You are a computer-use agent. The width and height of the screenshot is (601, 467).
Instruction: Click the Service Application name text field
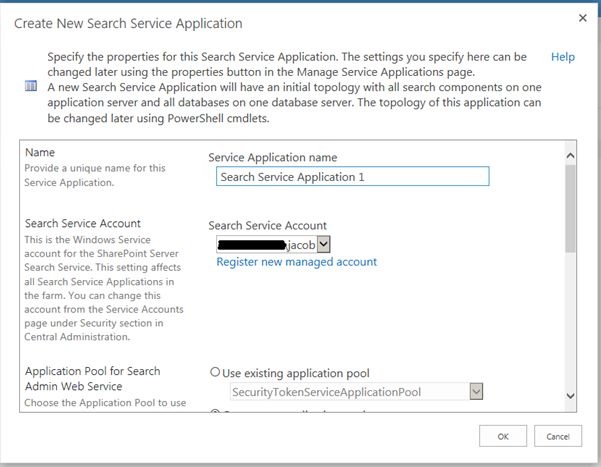tap(353, 176)
